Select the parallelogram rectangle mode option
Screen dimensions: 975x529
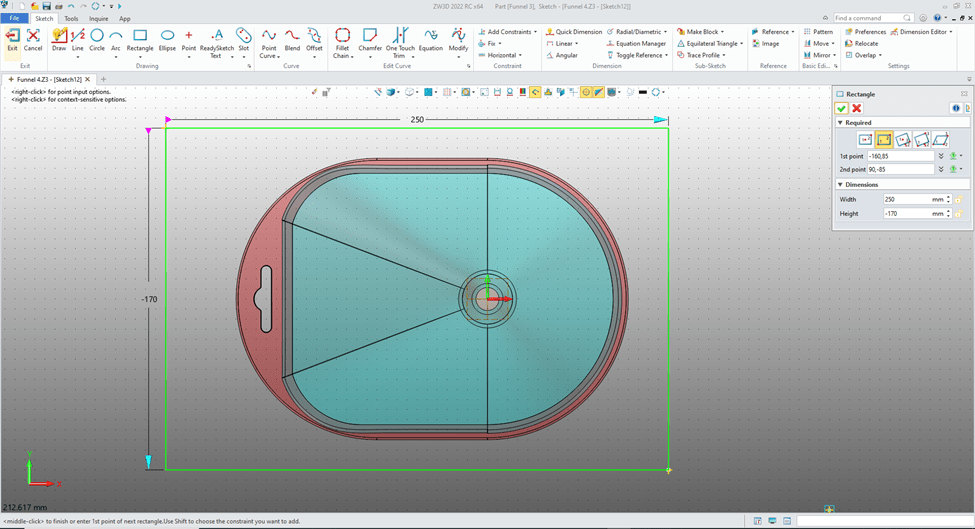point(941,140)
